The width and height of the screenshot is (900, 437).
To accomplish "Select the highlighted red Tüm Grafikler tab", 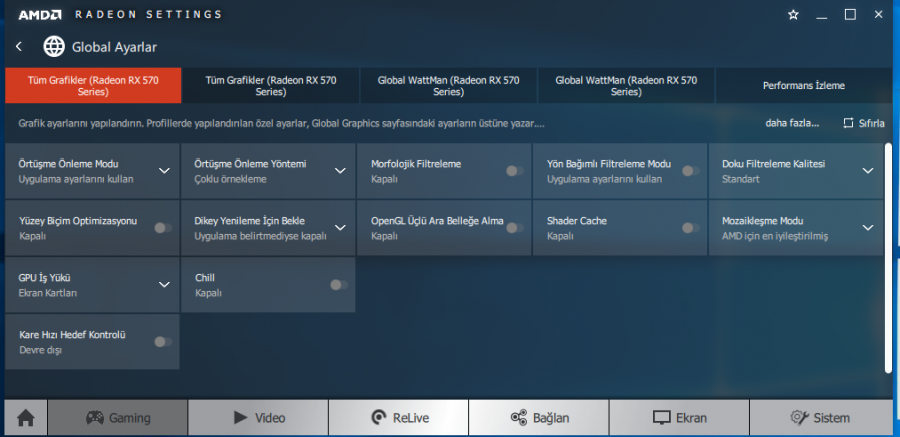I will click(93, 86).
